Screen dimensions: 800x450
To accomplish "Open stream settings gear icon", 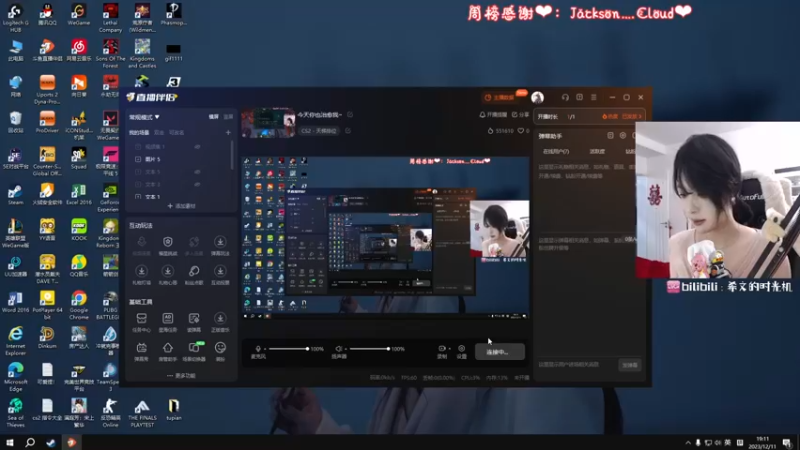I will point(461,348).
